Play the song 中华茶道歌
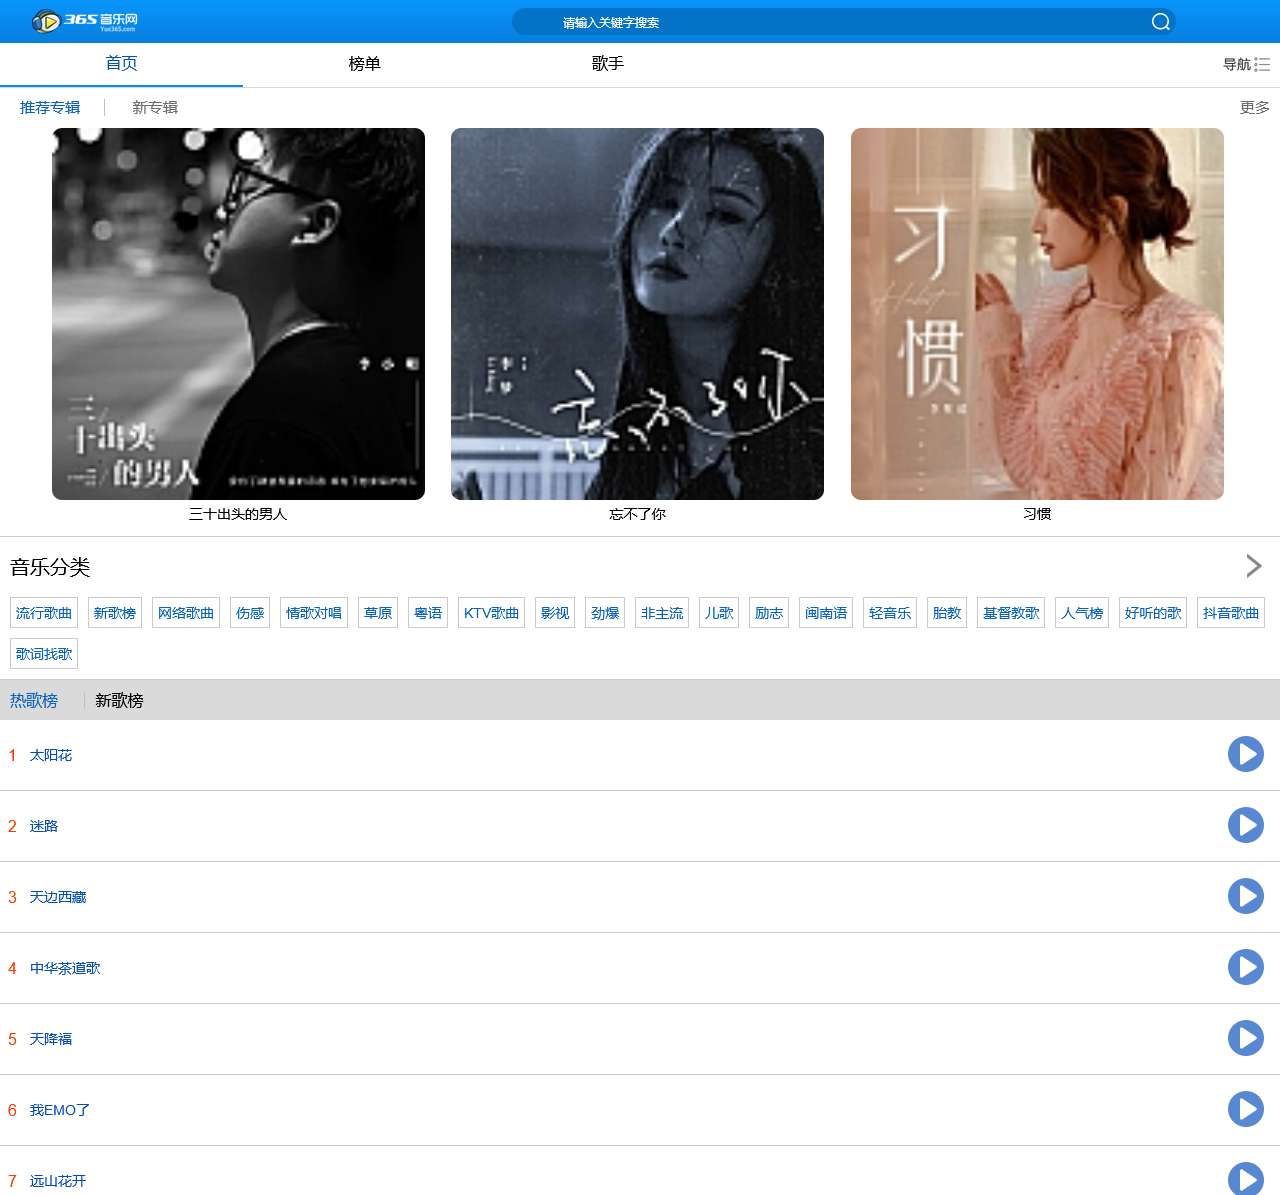1280x1195 pixels. click(1245, 967)
